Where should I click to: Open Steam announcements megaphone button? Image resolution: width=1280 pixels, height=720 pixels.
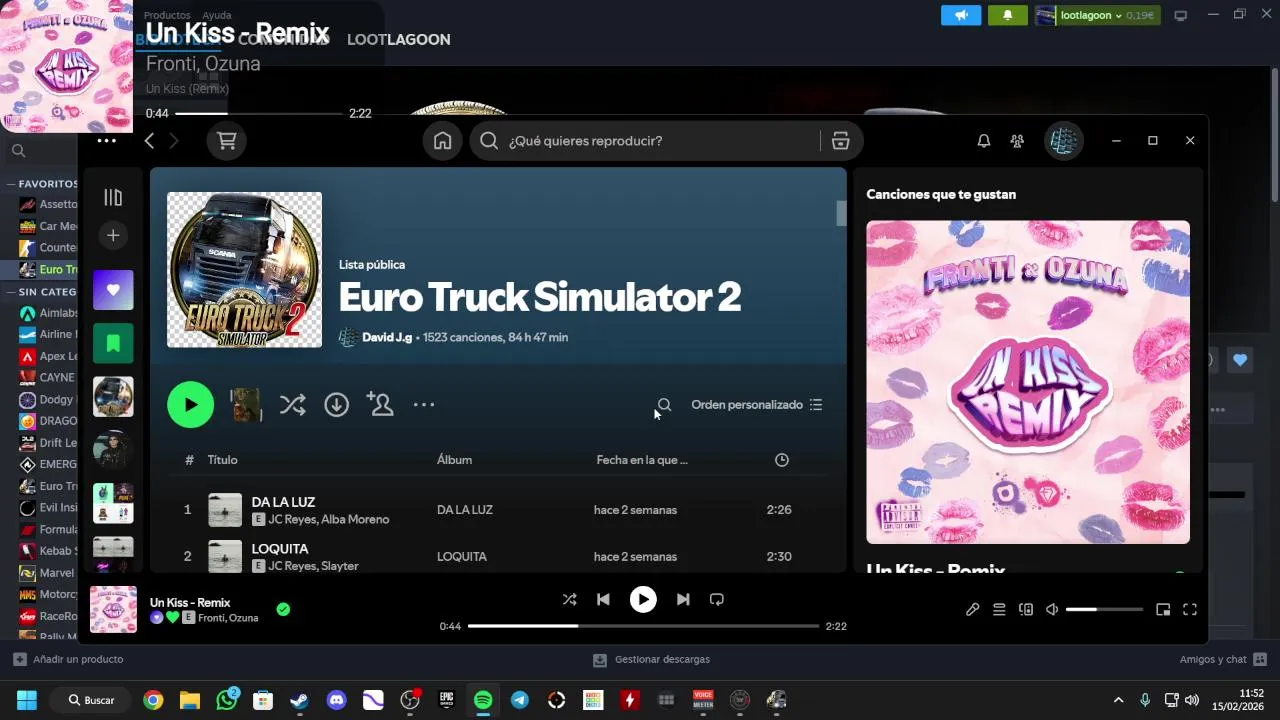pyautogui.click(x=961, y=15)
